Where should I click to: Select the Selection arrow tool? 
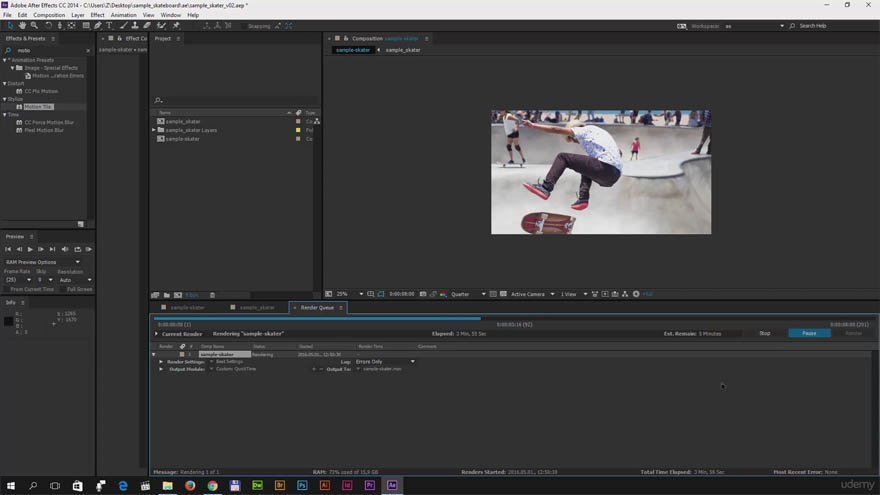[x=10, y=26]
